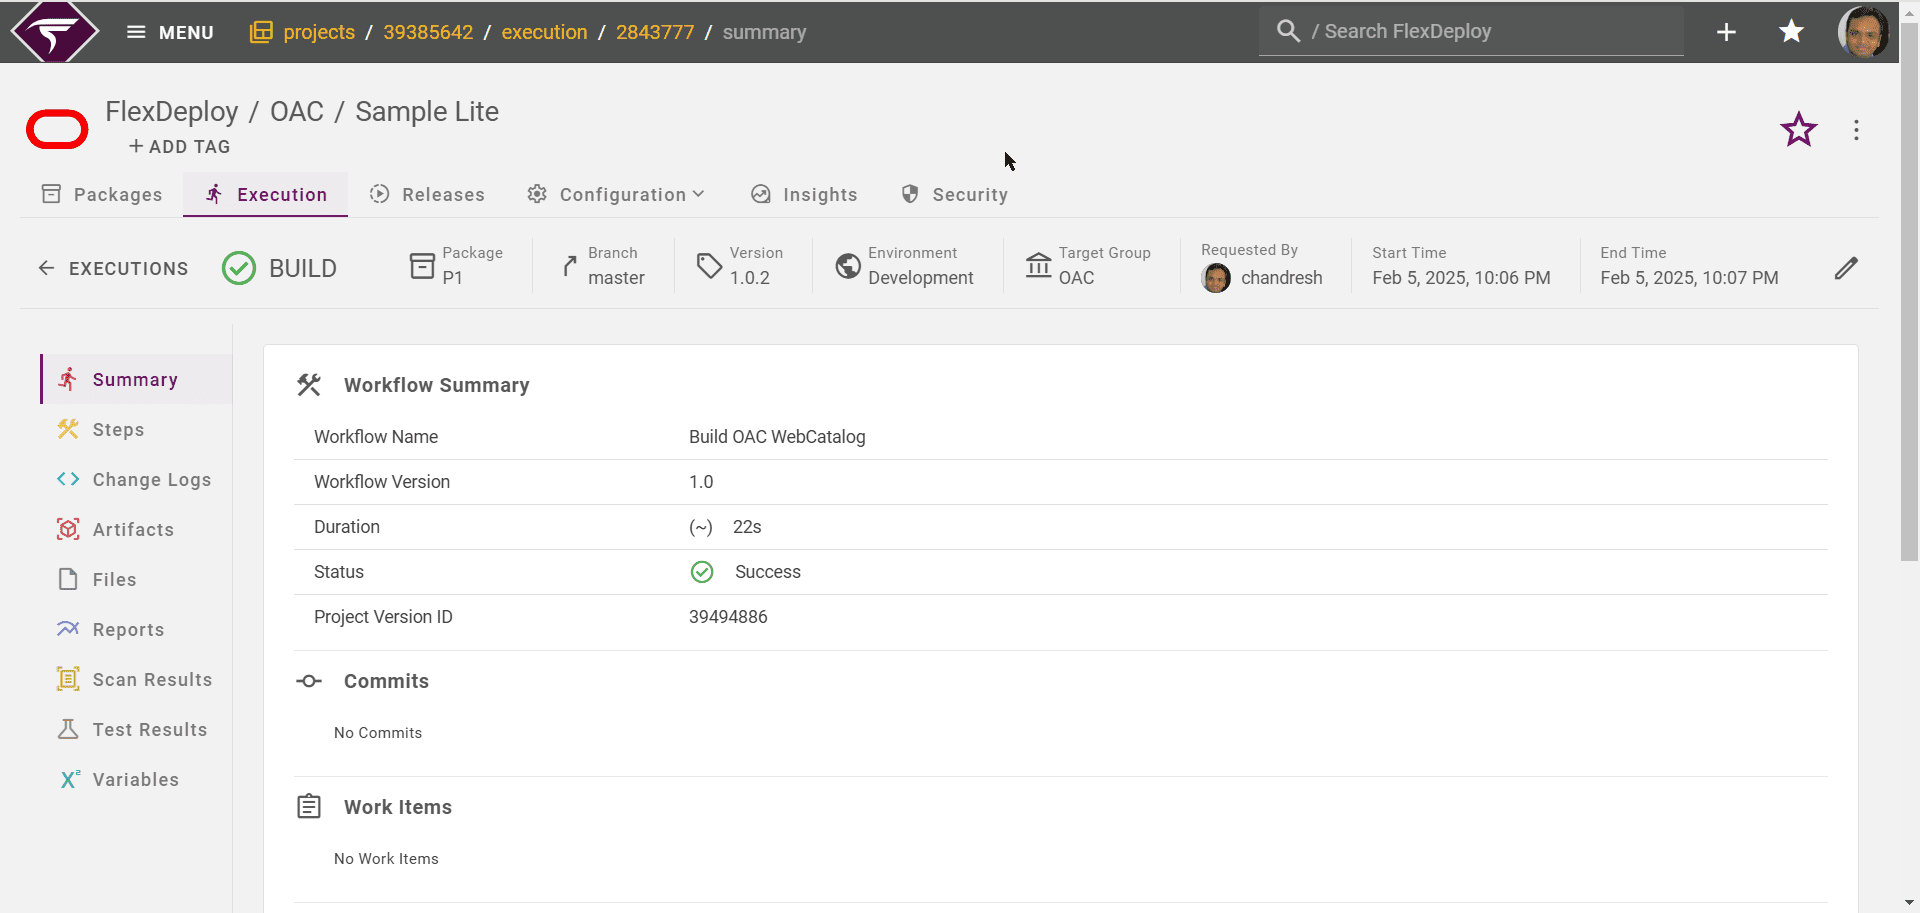1920x913 pixels.
Task: Open Files in the sidebar
Action: (136, 579)
